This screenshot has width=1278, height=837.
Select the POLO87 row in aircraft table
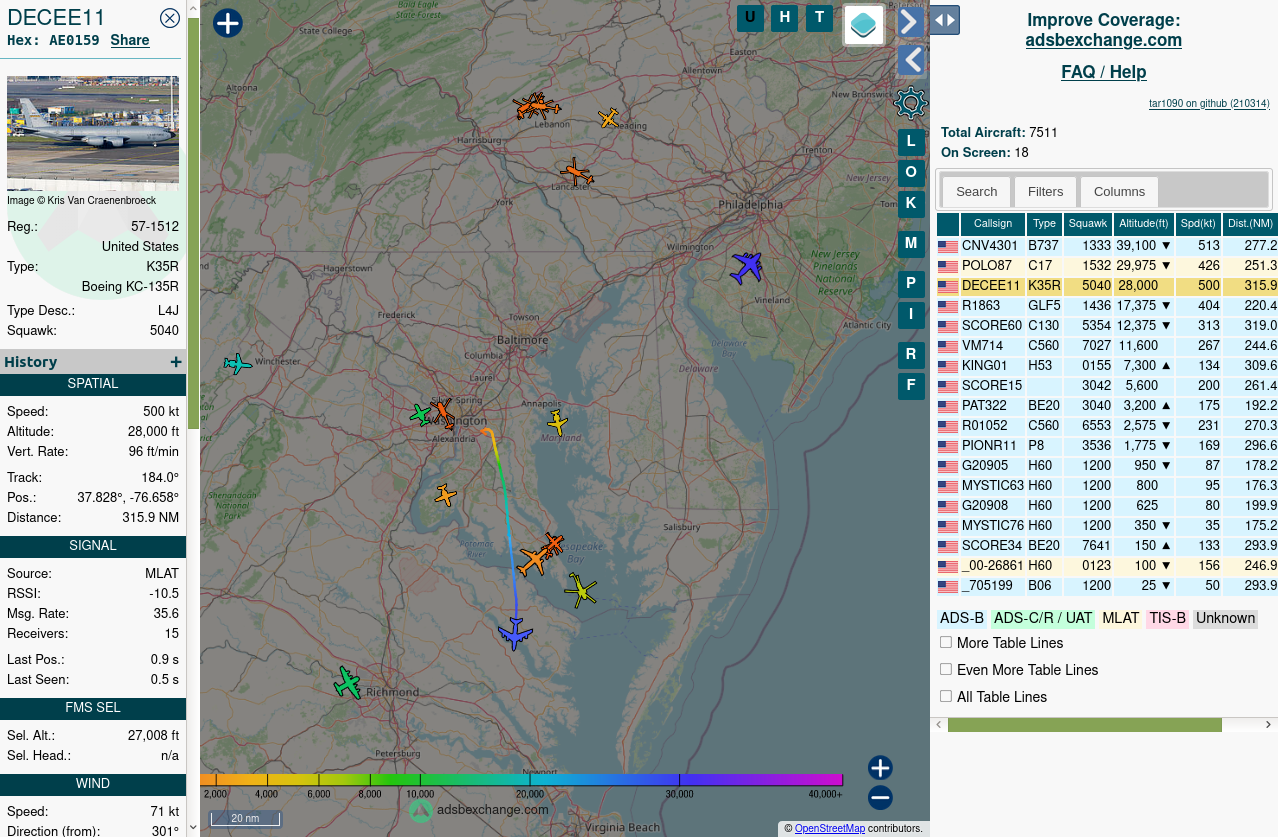[x=1107, y=266]
